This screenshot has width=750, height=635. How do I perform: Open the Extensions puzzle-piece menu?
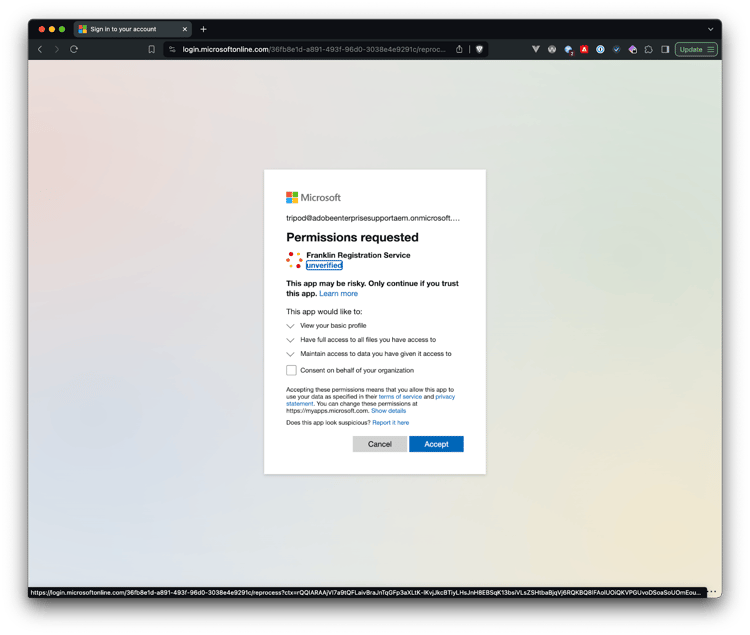(x=649, y=49)
